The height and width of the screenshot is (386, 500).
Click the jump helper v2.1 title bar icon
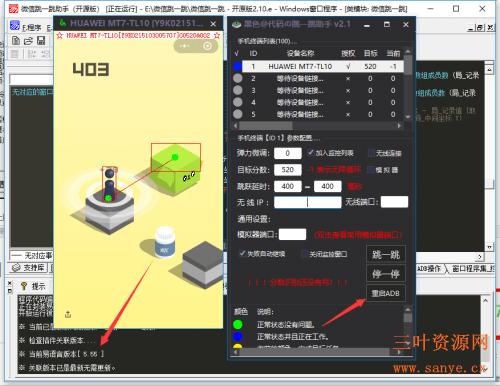point(237,24)
